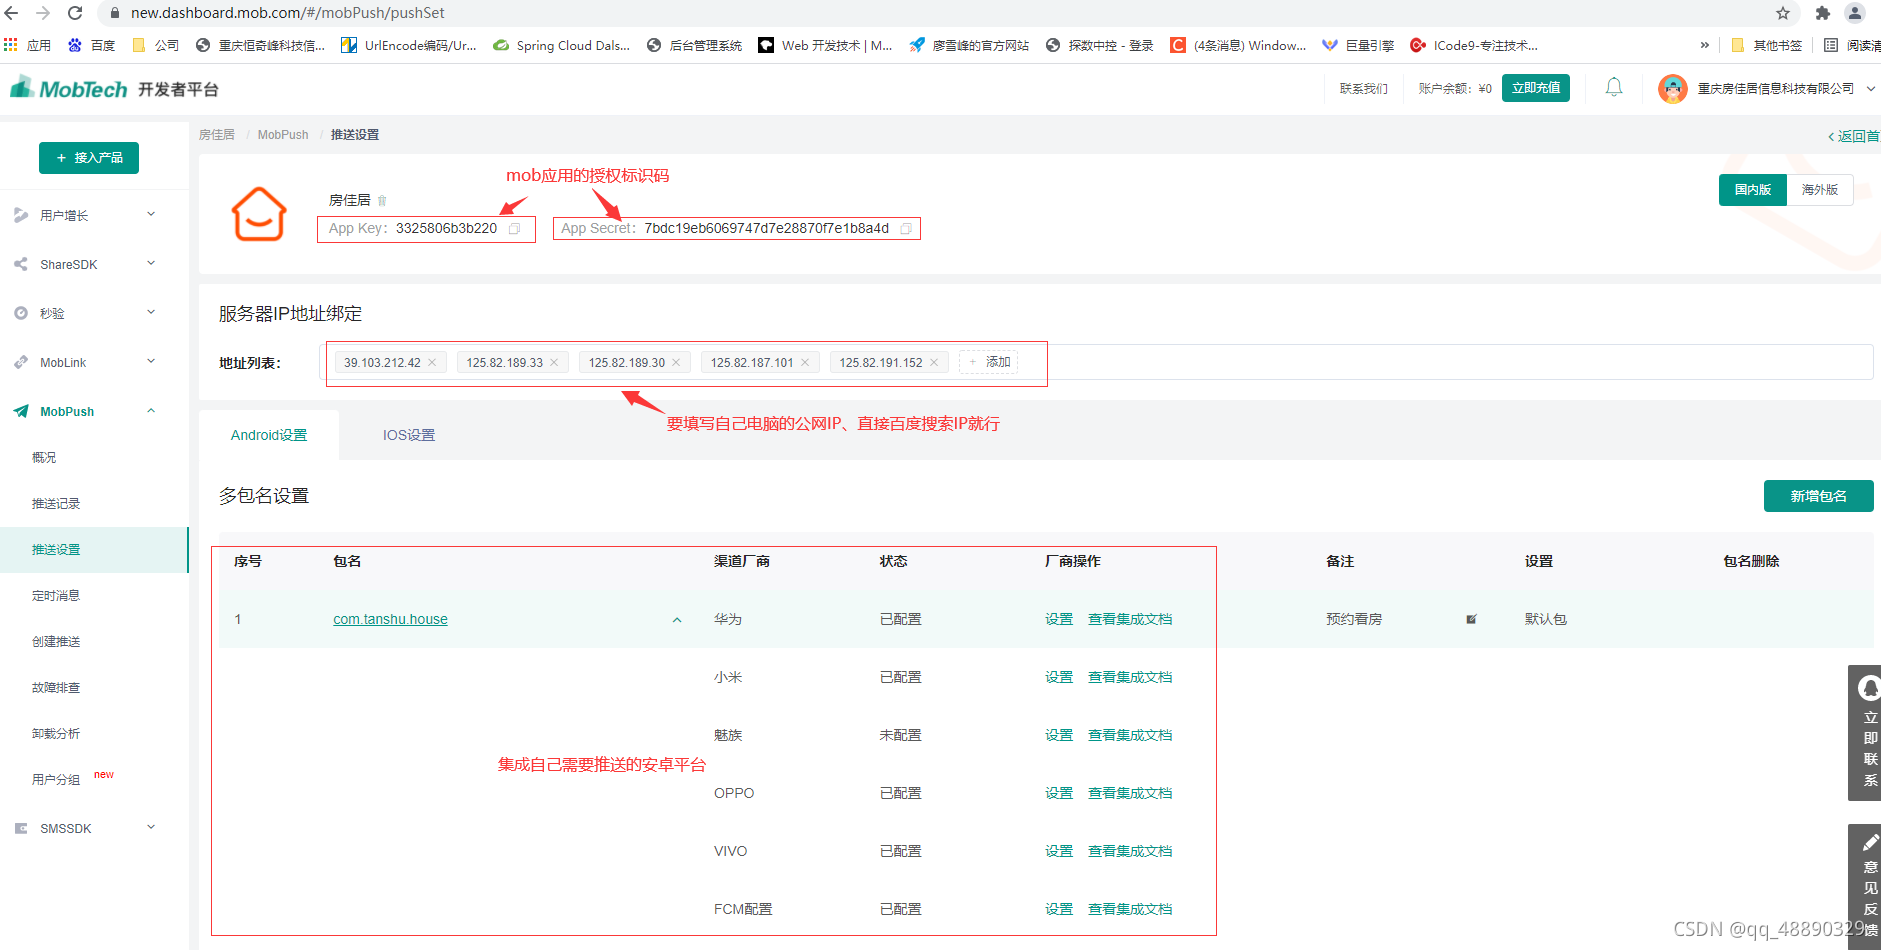Open 设置 for 魅族 channel
Screen dimensions: 1881x950
[1059, 736]
